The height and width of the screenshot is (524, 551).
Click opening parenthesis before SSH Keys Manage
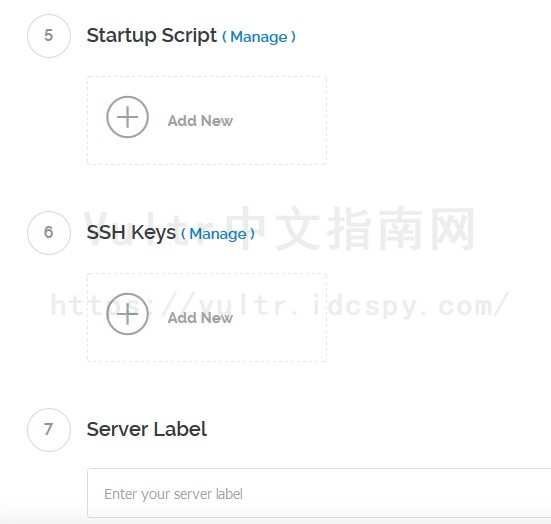(183, 234)
